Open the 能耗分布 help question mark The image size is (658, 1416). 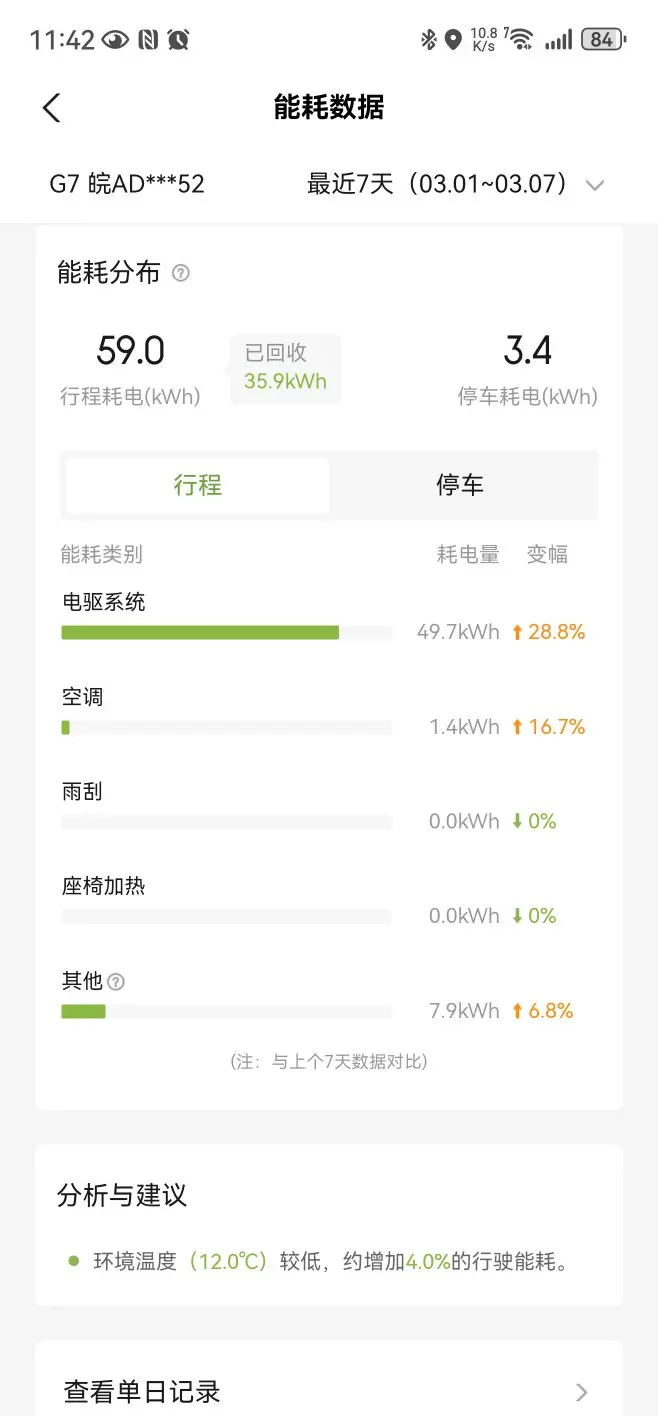(x=181, y=273)
